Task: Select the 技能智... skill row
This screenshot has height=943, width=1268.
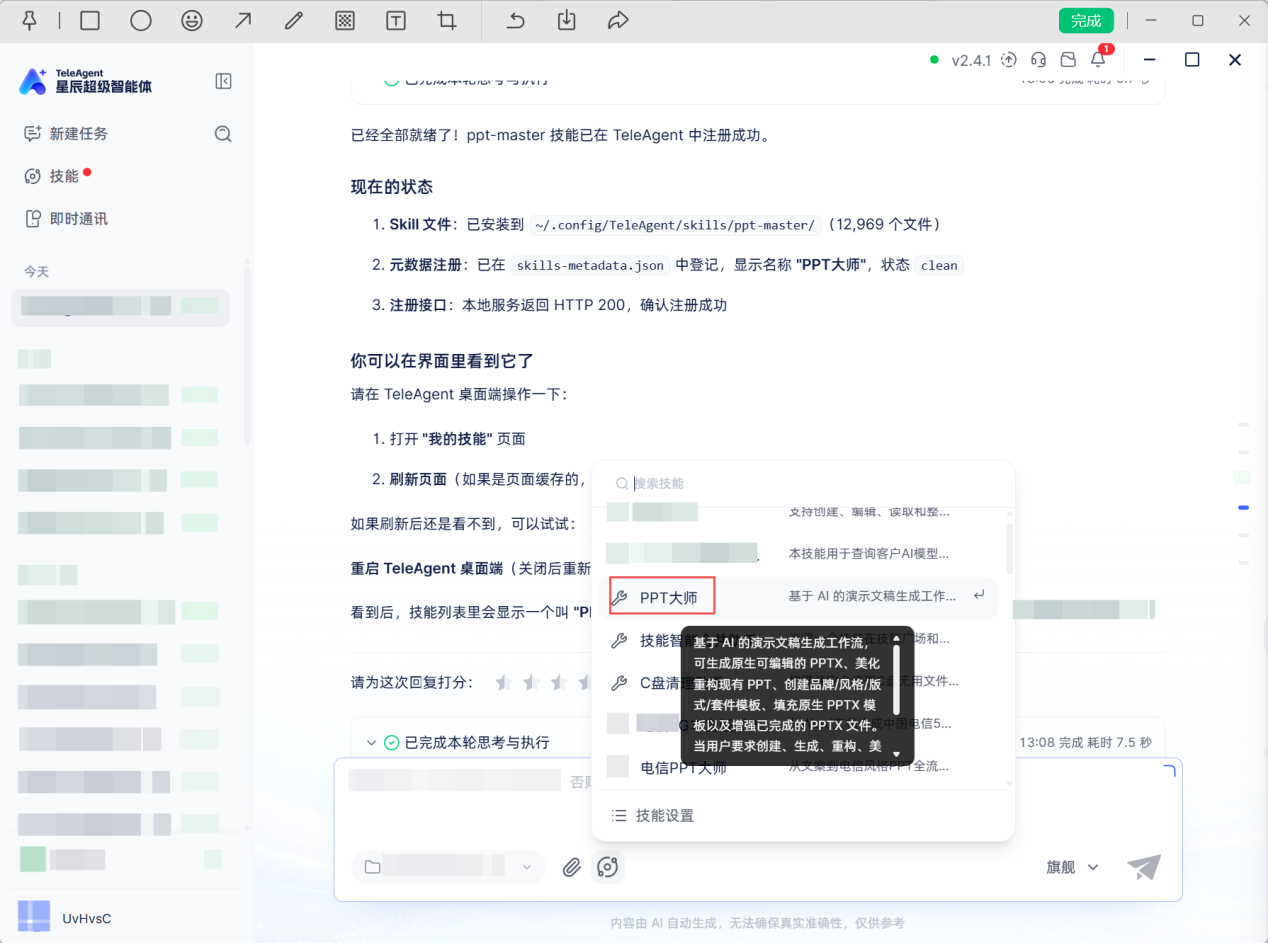Action: click(x=798, y=640)
